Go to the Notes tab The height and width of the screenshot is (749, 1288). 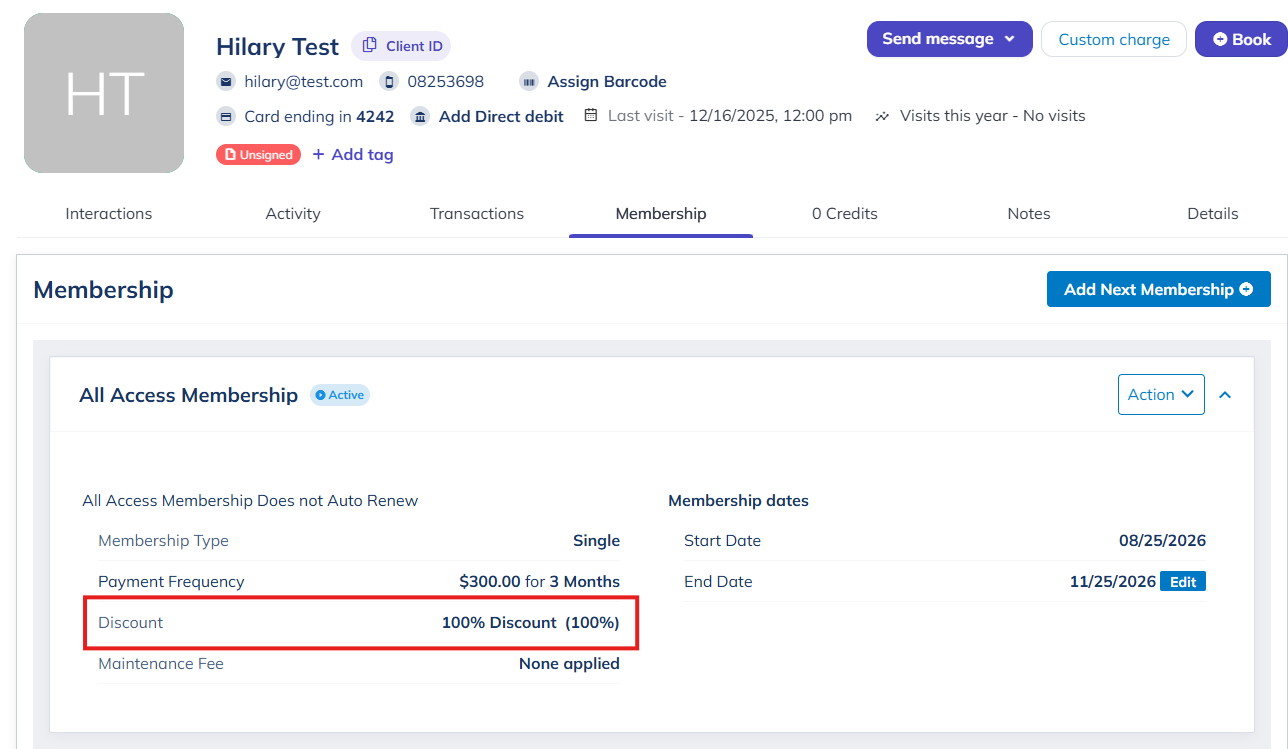[1029, 213]
